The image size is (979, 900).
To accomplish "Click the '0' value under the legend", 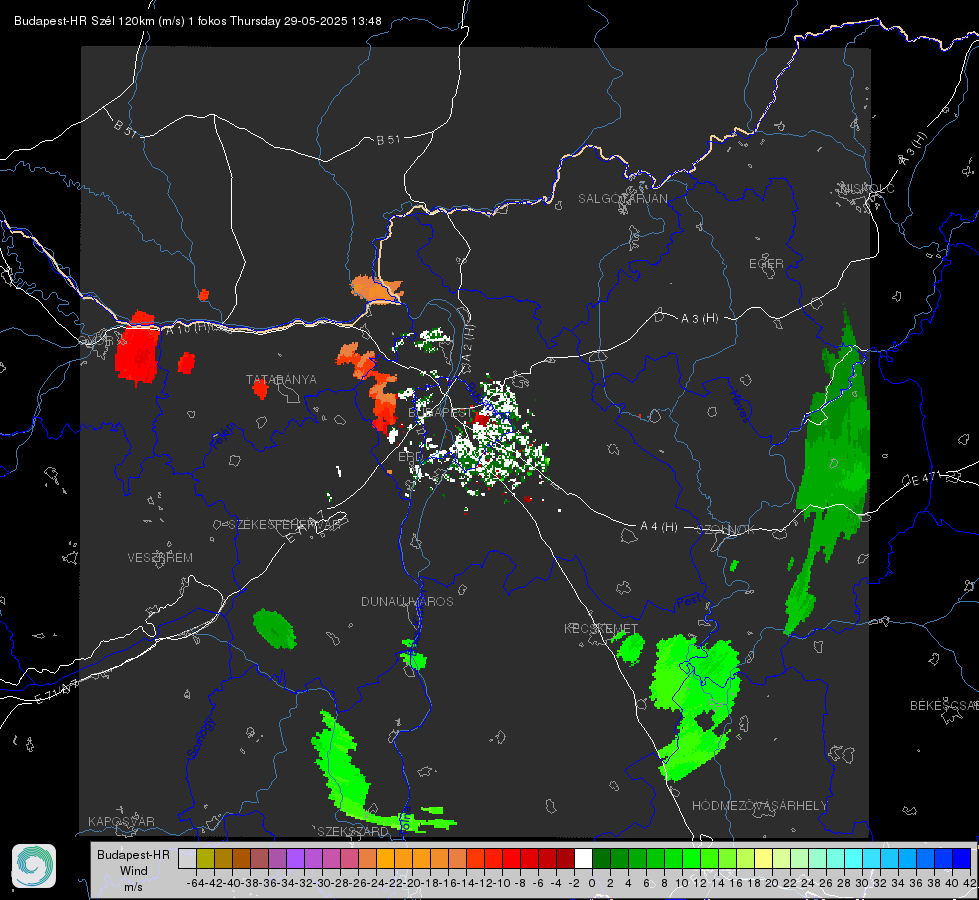I will (x=592, y=883).
